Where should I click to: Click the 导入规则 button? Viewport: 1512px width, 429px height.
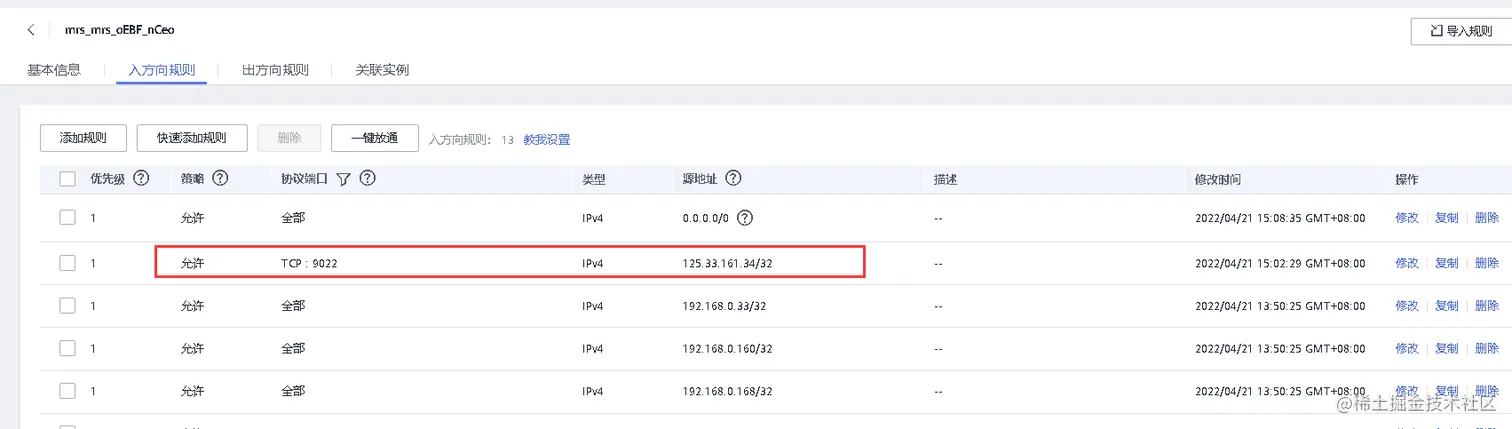pyautogui.click(x=1461, y=31)
